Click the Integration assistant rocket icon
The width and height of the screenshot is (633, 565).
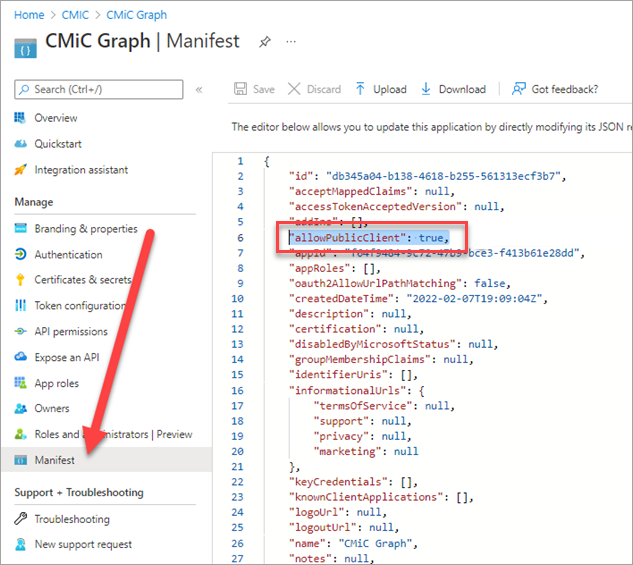point(20,170)
